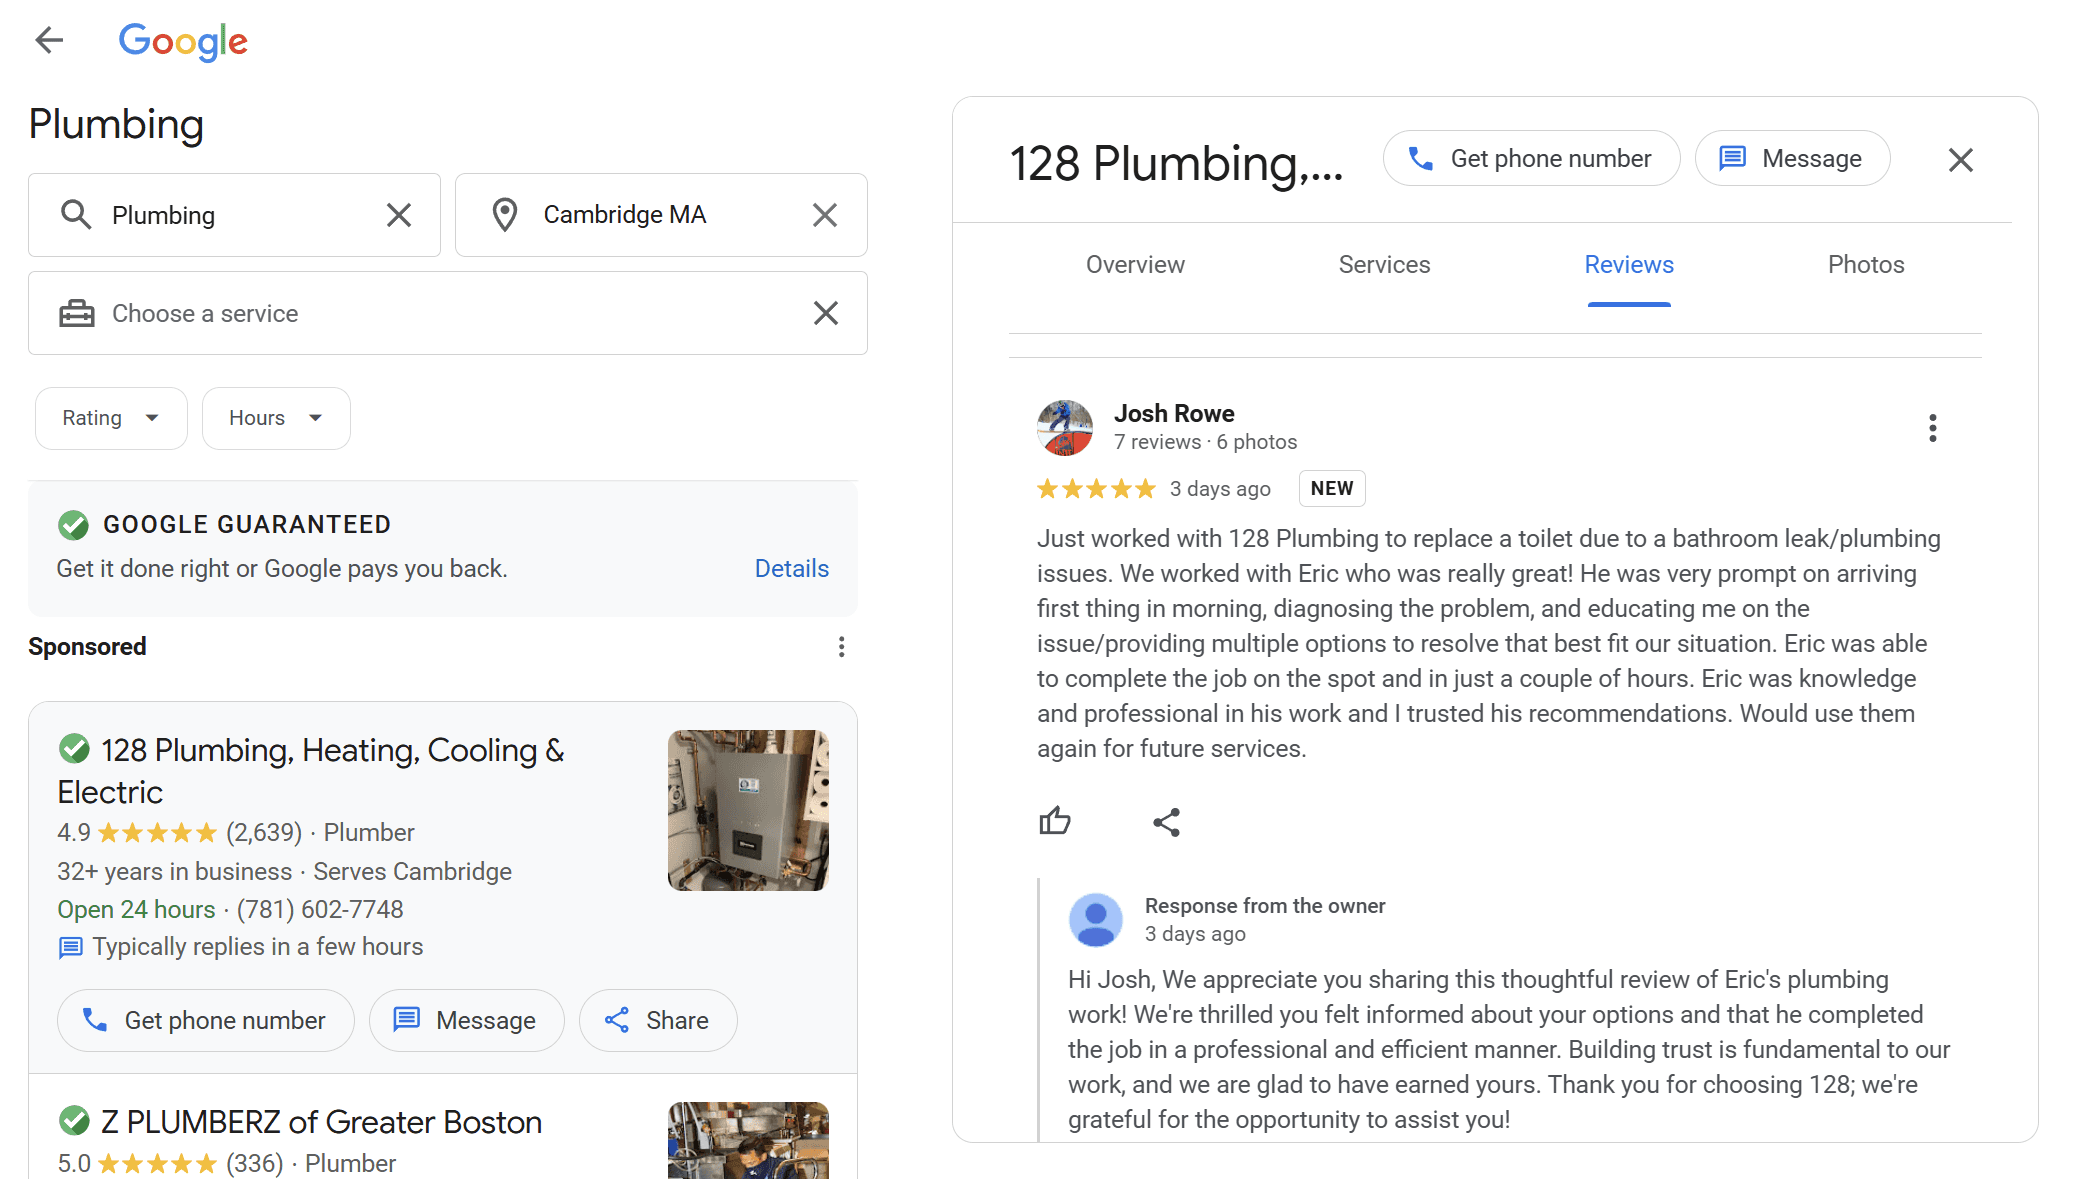Screen dimensions: 2096x1179
Task: Switch to the Services tab
Action: (1384, 265)
